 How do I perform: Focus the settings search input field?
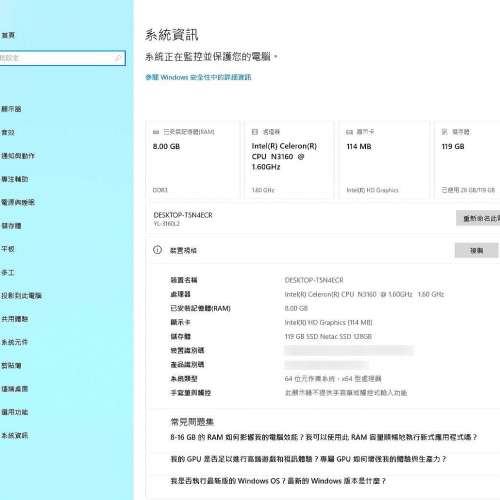point(62,58)
